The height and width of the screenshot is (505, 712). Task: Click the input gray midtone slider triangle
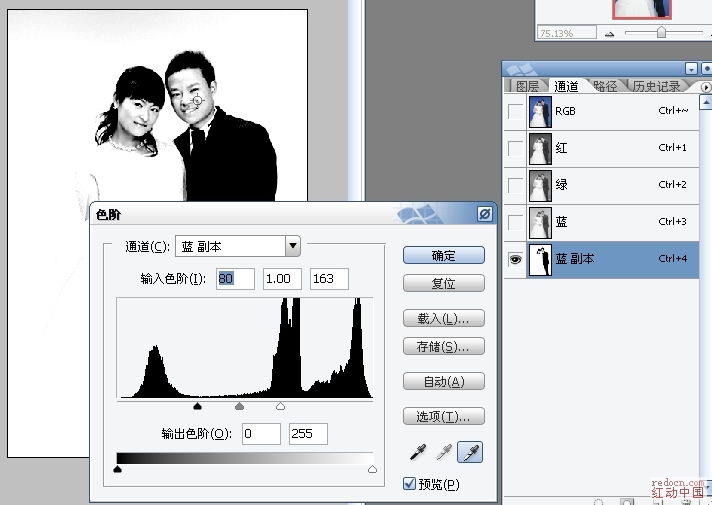239,406
